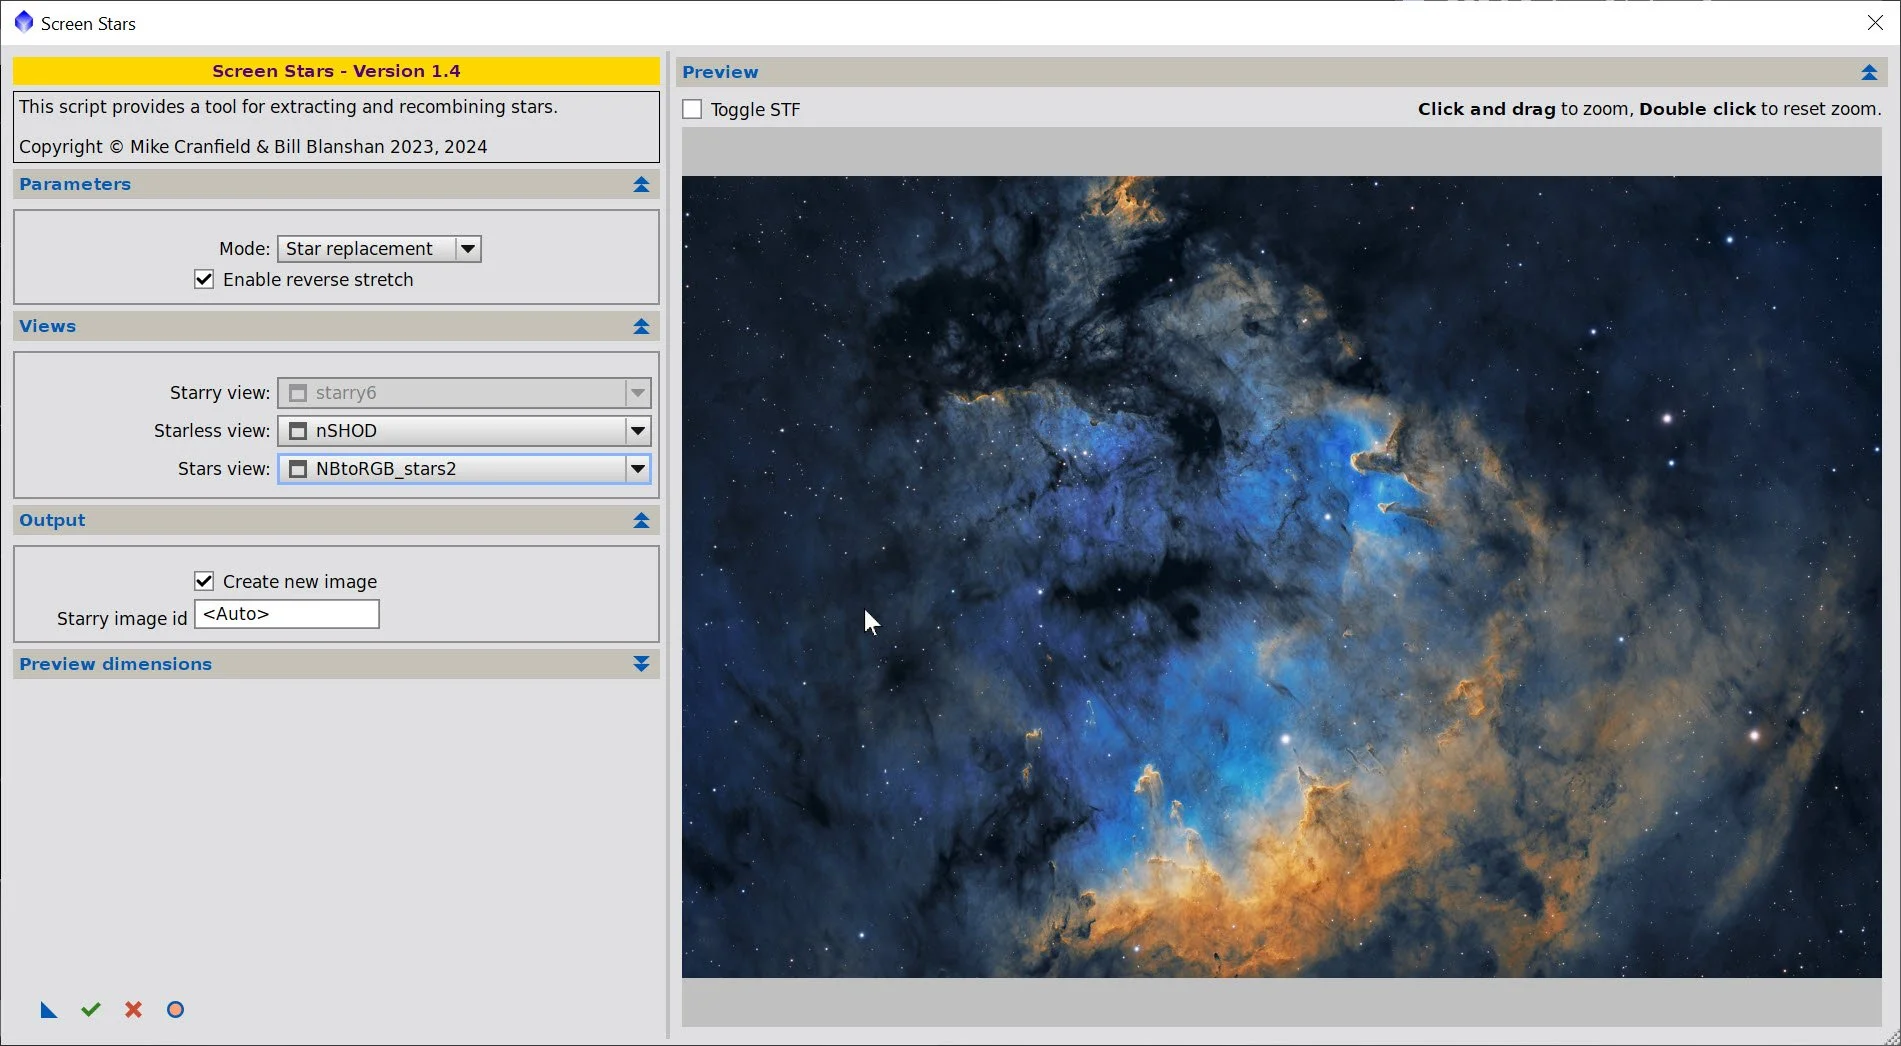Enable the Toggle STF checkbox
The height and width of the screenshot is (1046, 1901).
pos(692,110)
